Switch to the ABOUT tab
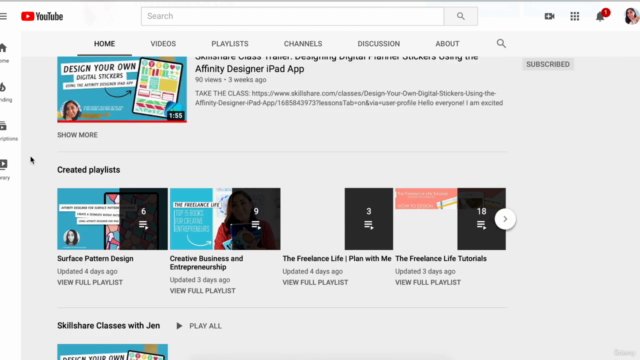The width and height of the screenshot is (640, 360). click(447, 44)
